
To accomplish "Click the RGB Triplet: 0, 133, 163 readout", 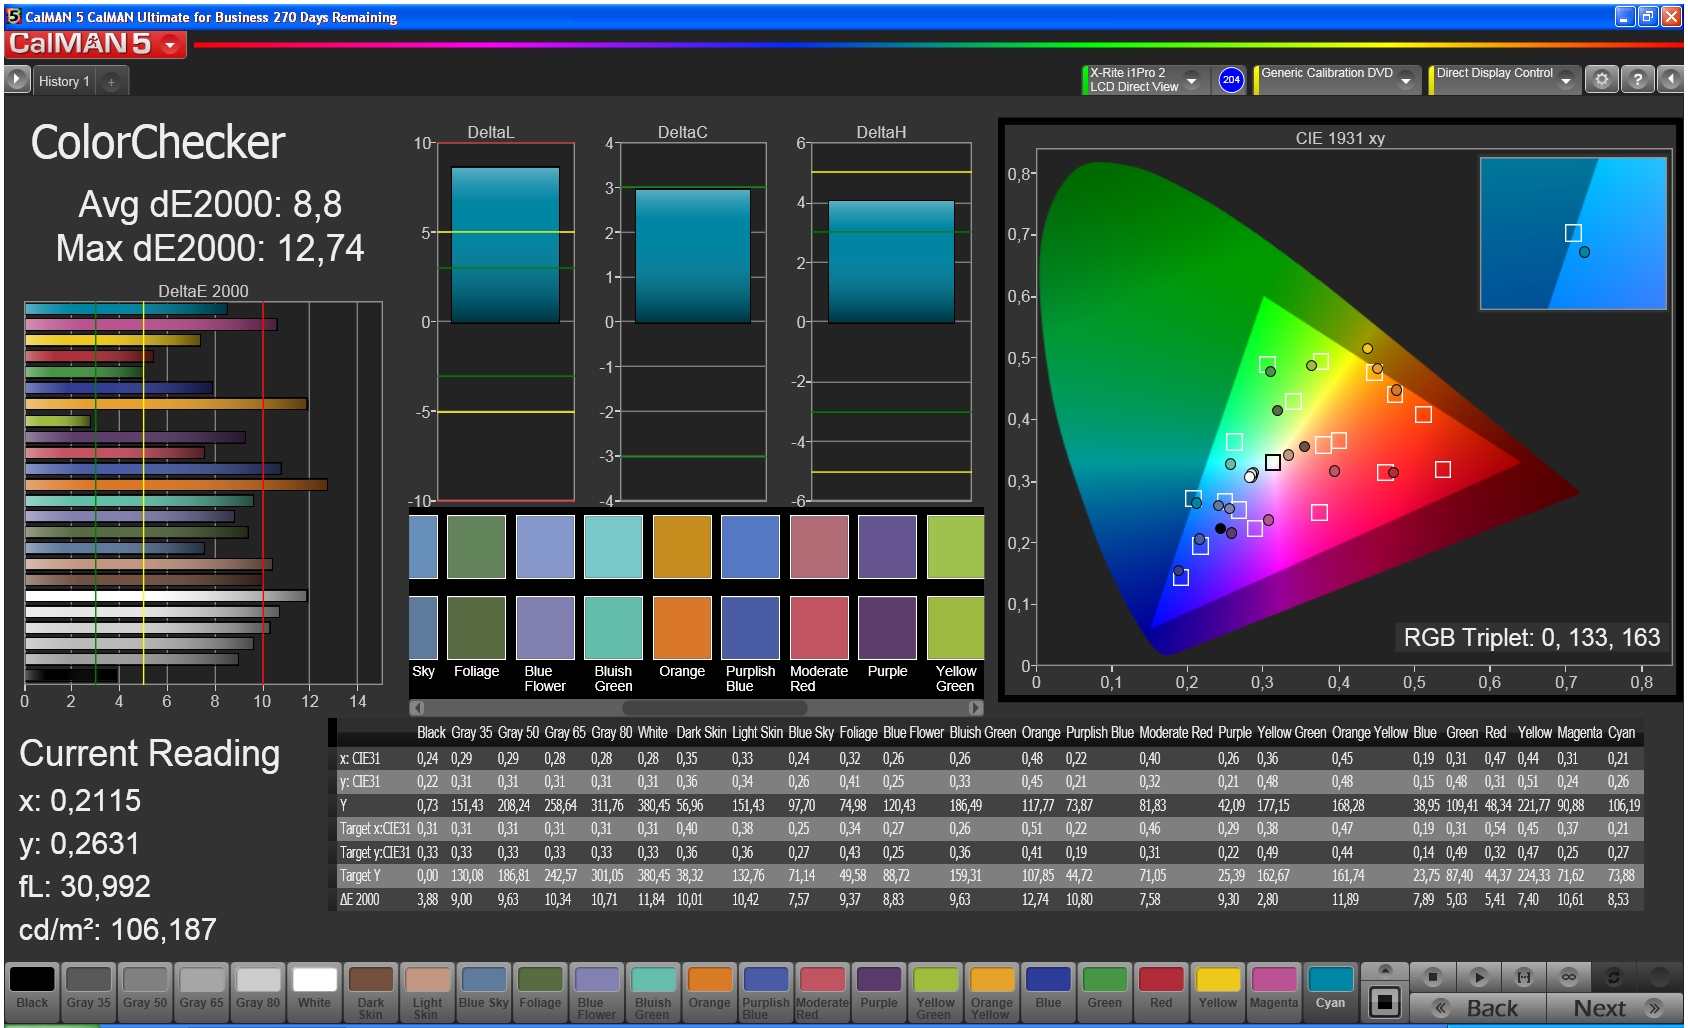I will pyautogui.click(x=1531, y=637).
